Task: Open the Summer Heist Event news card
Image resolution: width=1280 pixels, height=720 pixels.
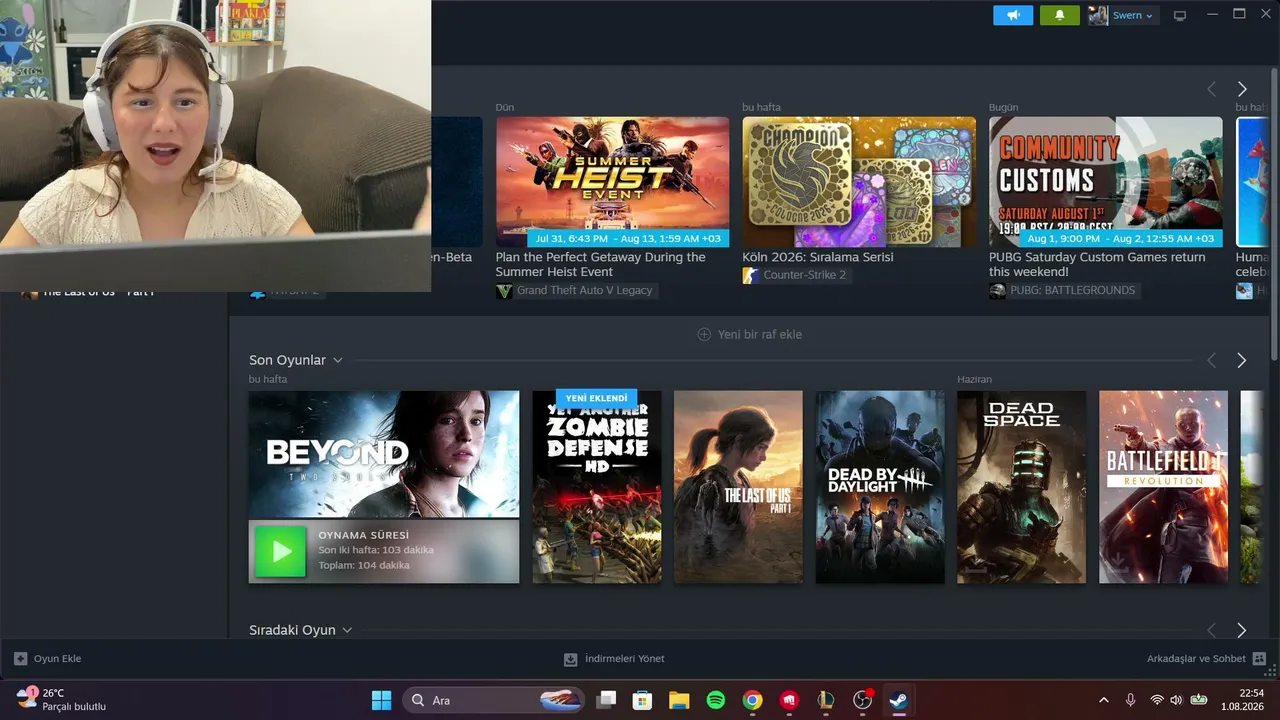Action: point(612,182)
